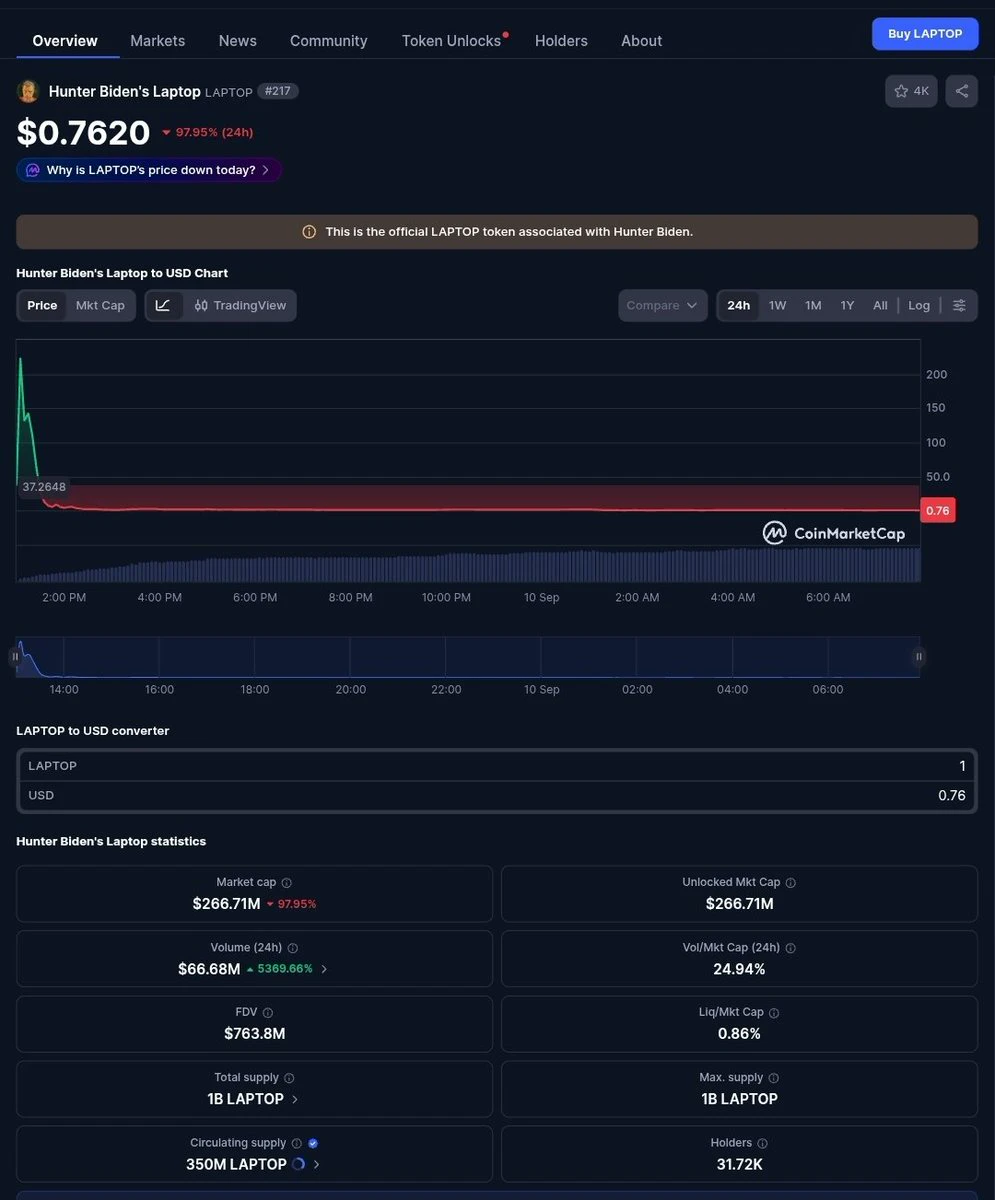Click the info icon next to Circulating supply
Image resolution: width=995 pixels, height=1200 pixels.
coord(297,1143)
